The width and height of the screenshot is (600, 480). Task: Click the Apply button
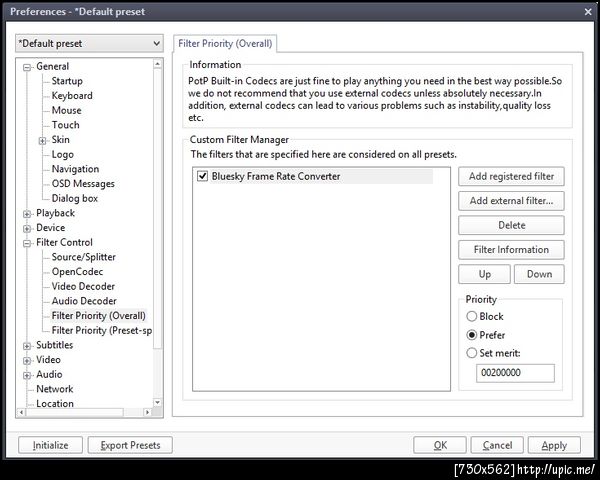(554, 445)
